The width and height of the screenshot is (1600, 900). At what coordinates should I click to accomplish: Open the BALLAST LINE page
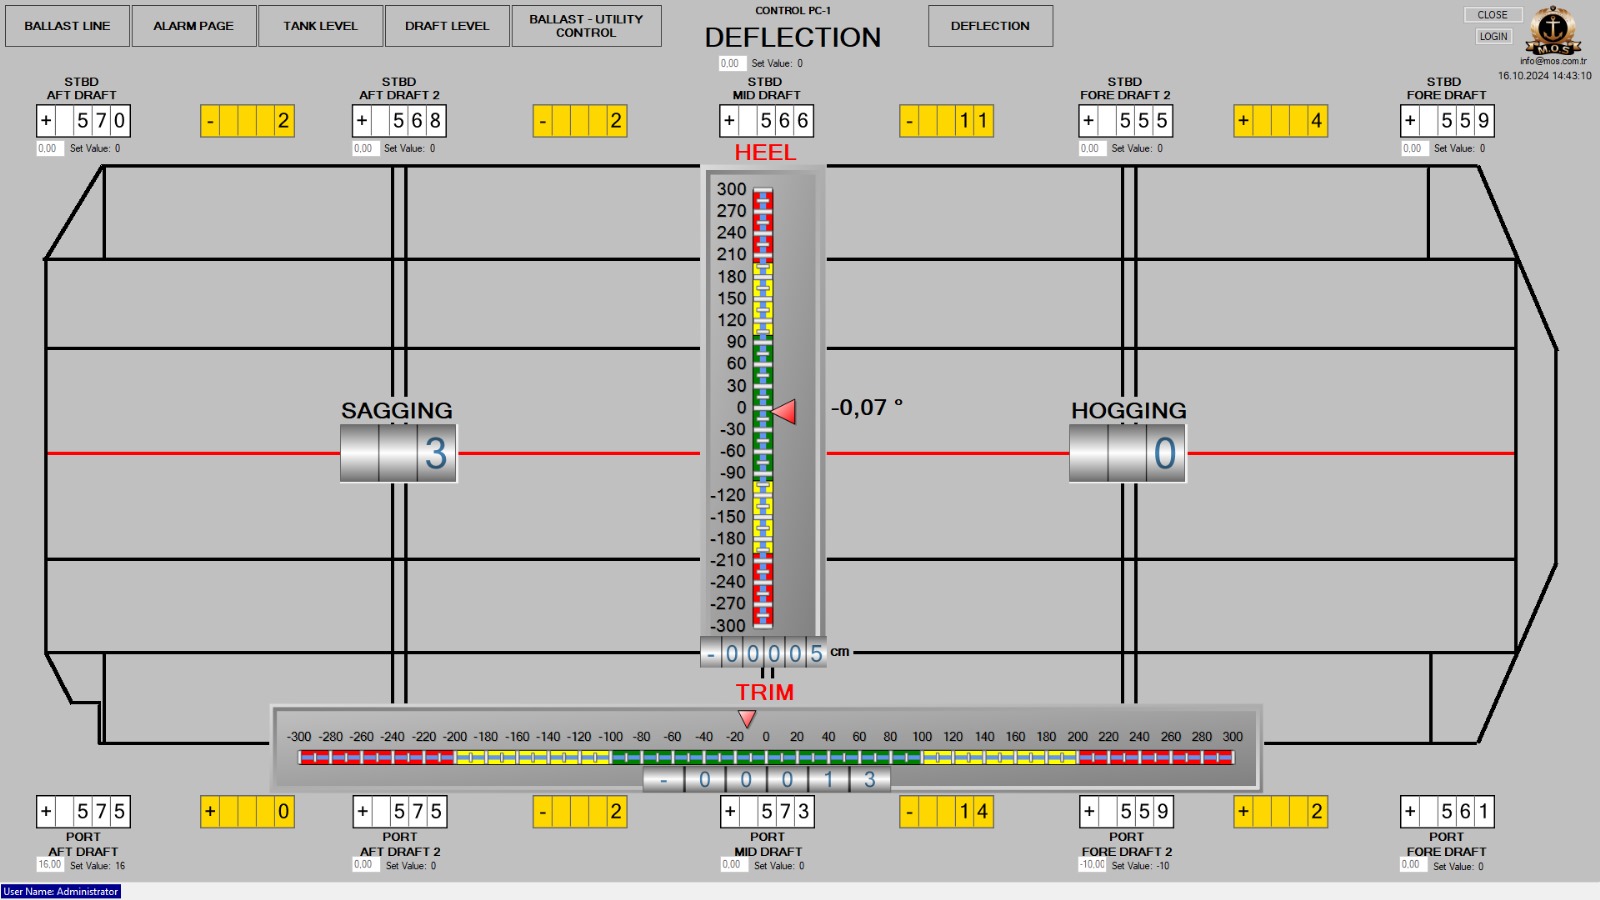pyautogui.click(x=67, y=26)
